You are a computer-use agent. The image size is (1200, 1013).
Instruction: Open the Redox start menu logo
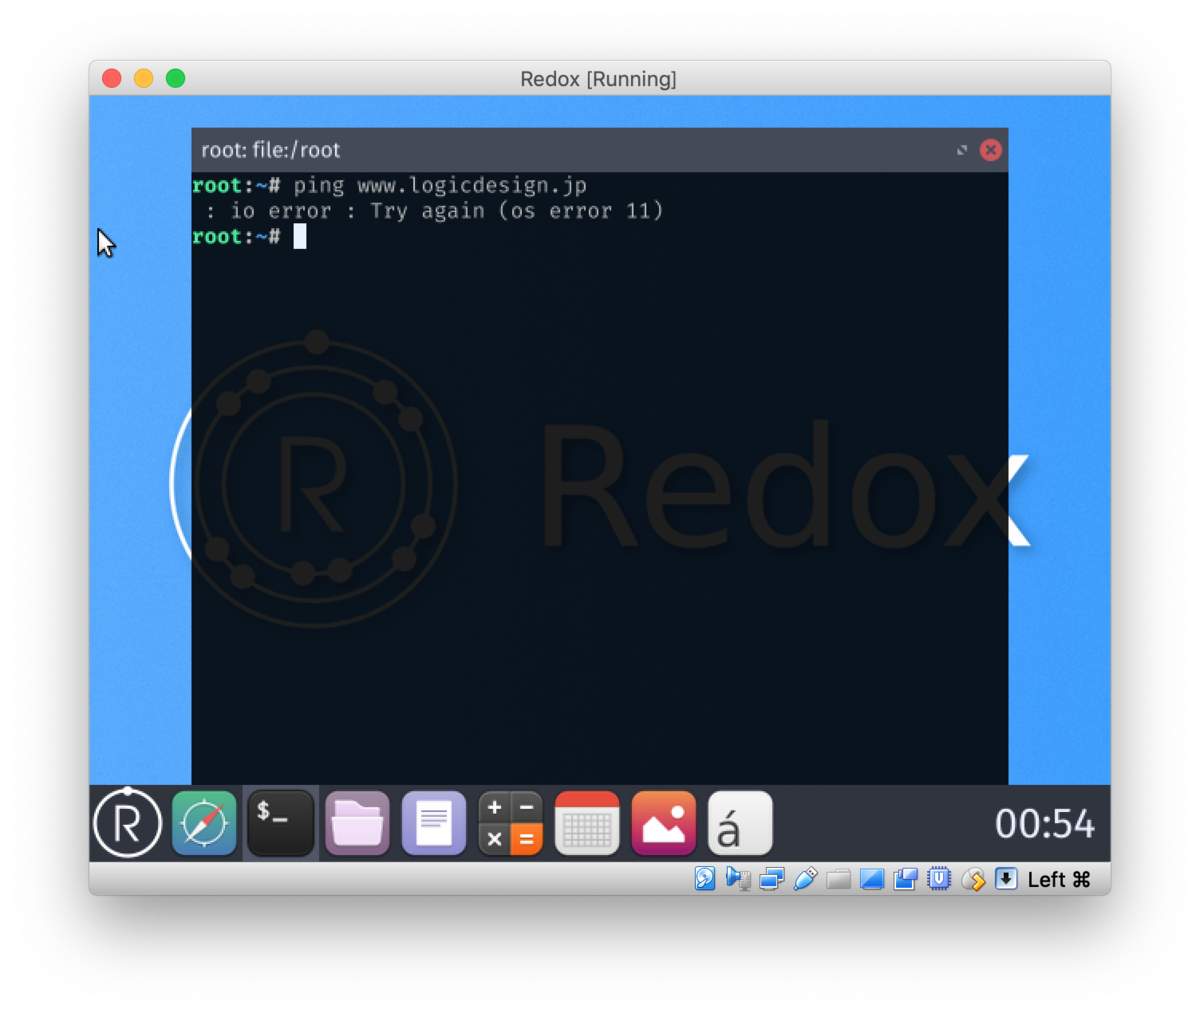tap(127, 823)
